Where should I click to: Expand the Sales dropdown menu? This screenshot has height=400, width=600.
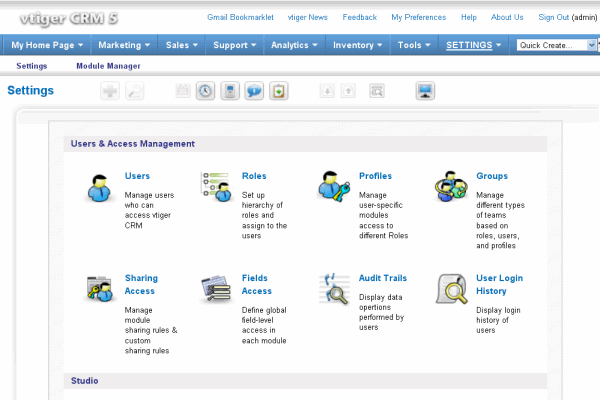tap(182, 45)
